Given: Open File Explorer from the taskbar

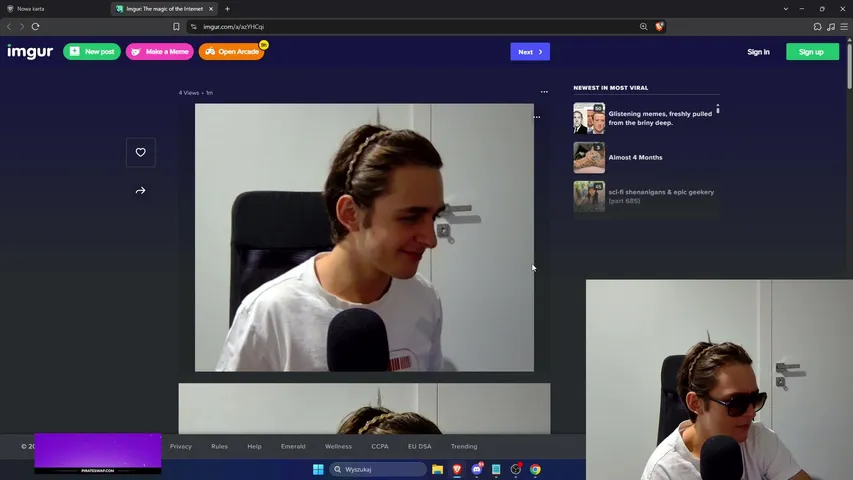Looking at the screenshot, I should click(437, 469).
